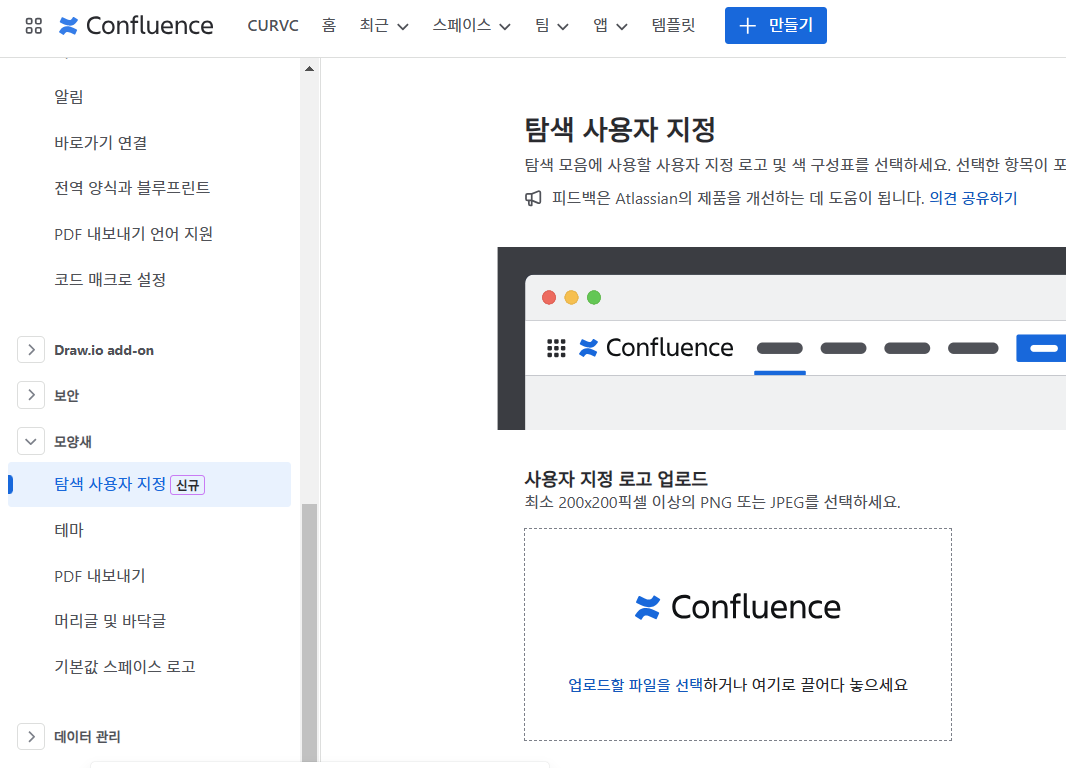Expand the Draw.io add-on section
Screen dimensions: 1066x768
coord(31,350)
